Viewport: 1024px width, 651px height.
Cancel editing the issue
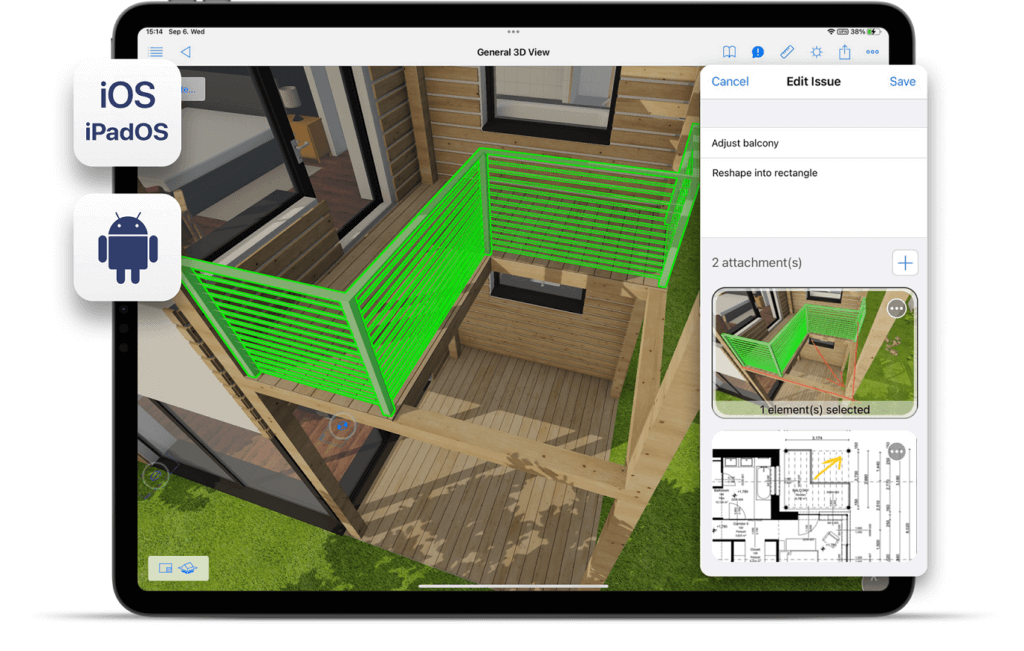[x=730, y=82]
